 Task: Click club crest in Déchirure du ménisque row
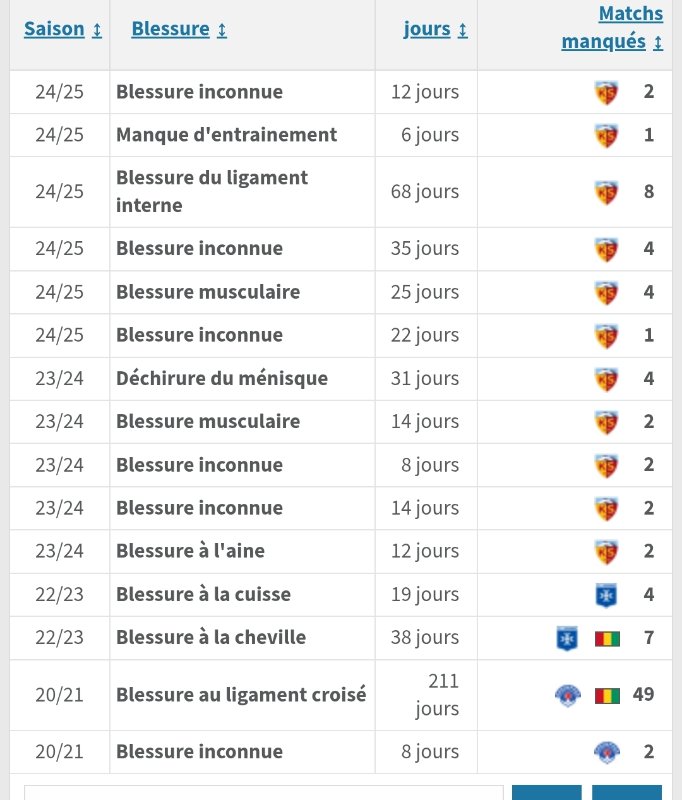(x=606, y=379)
